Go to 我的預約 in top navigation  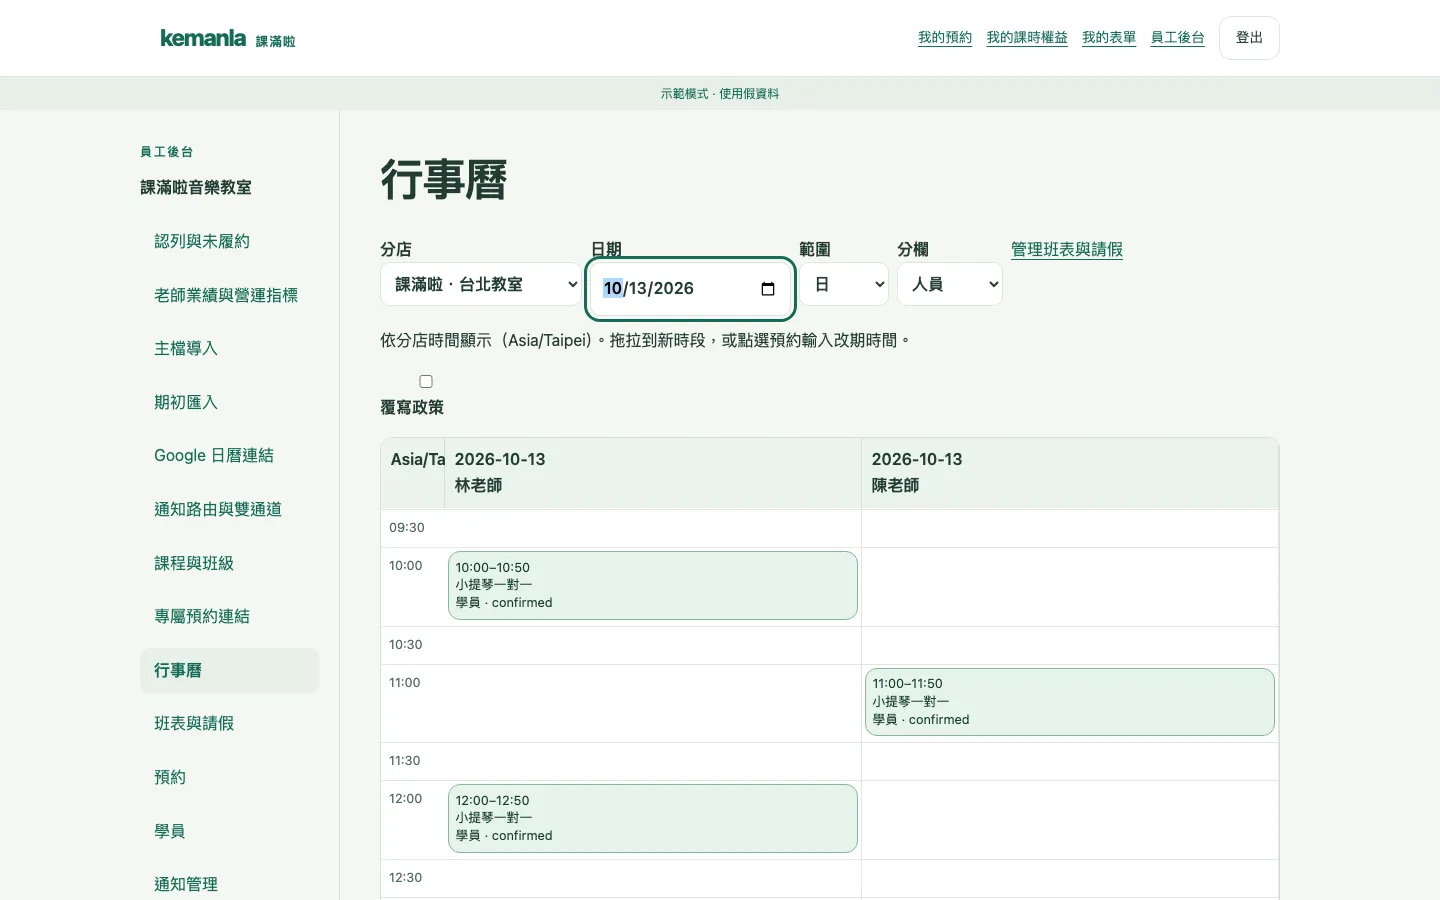point(945,38)
